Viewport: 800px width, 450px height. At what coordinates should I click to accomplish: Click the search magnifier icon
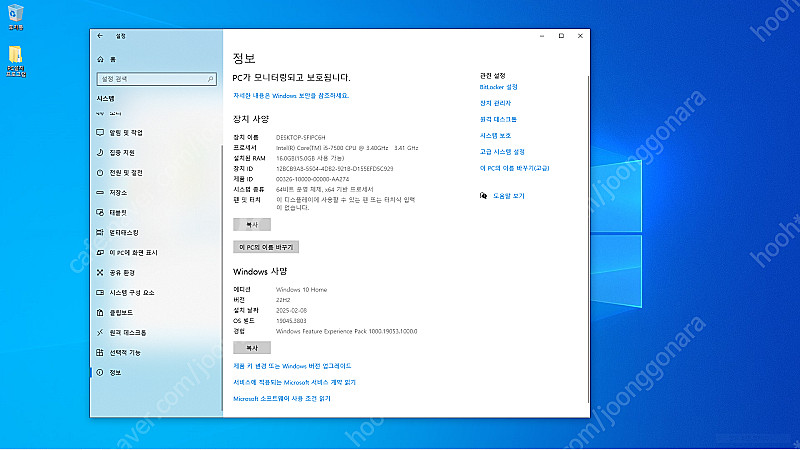pyautogui.click(x=210, y=79)
